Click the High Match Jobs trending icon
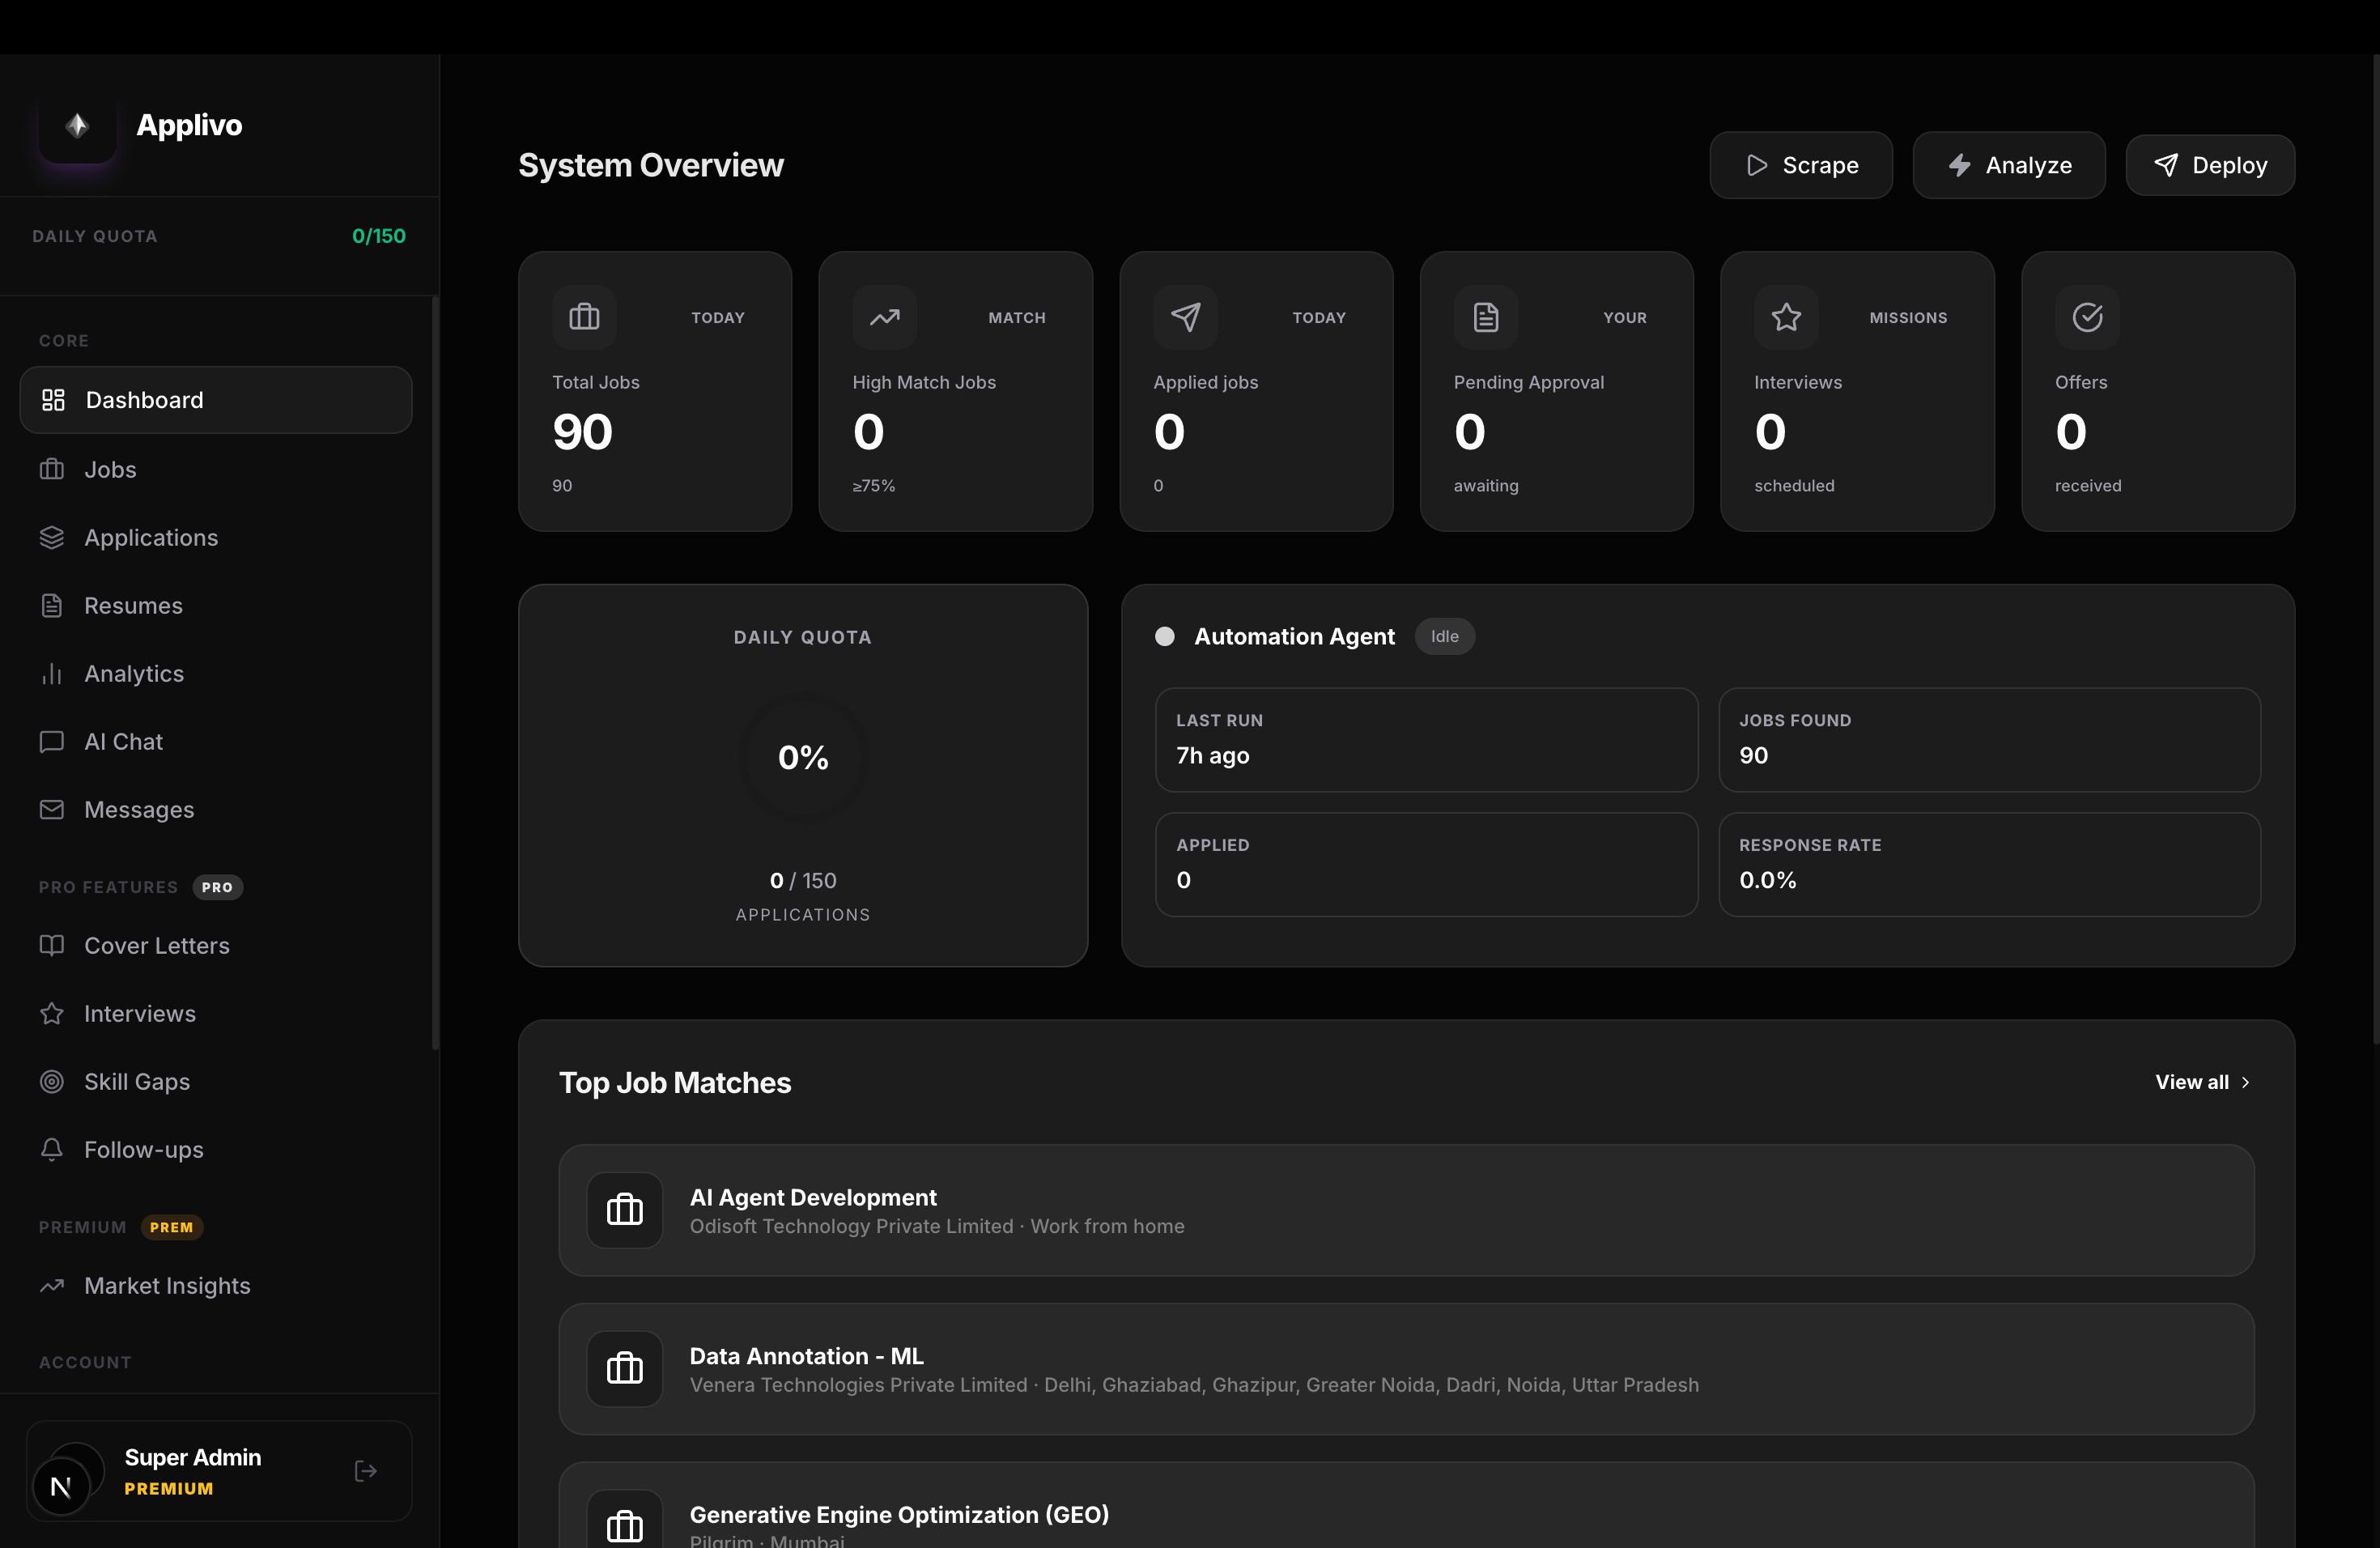 [884, 317]
